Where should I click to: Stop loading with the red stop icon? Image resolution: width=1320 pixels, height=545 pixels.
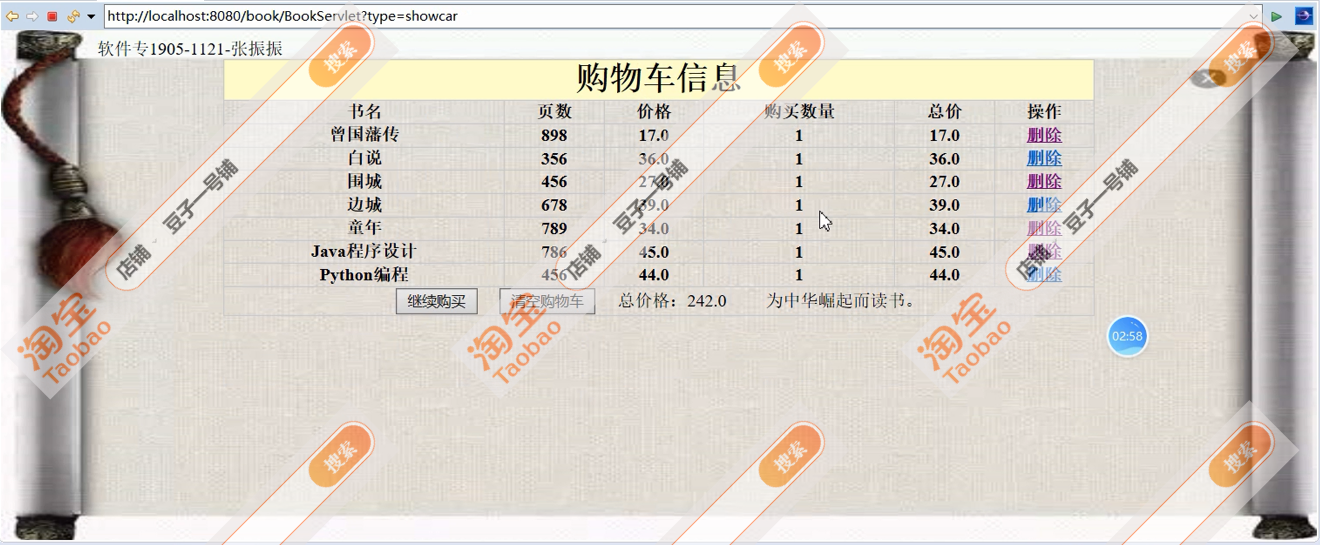coord(53,16)
